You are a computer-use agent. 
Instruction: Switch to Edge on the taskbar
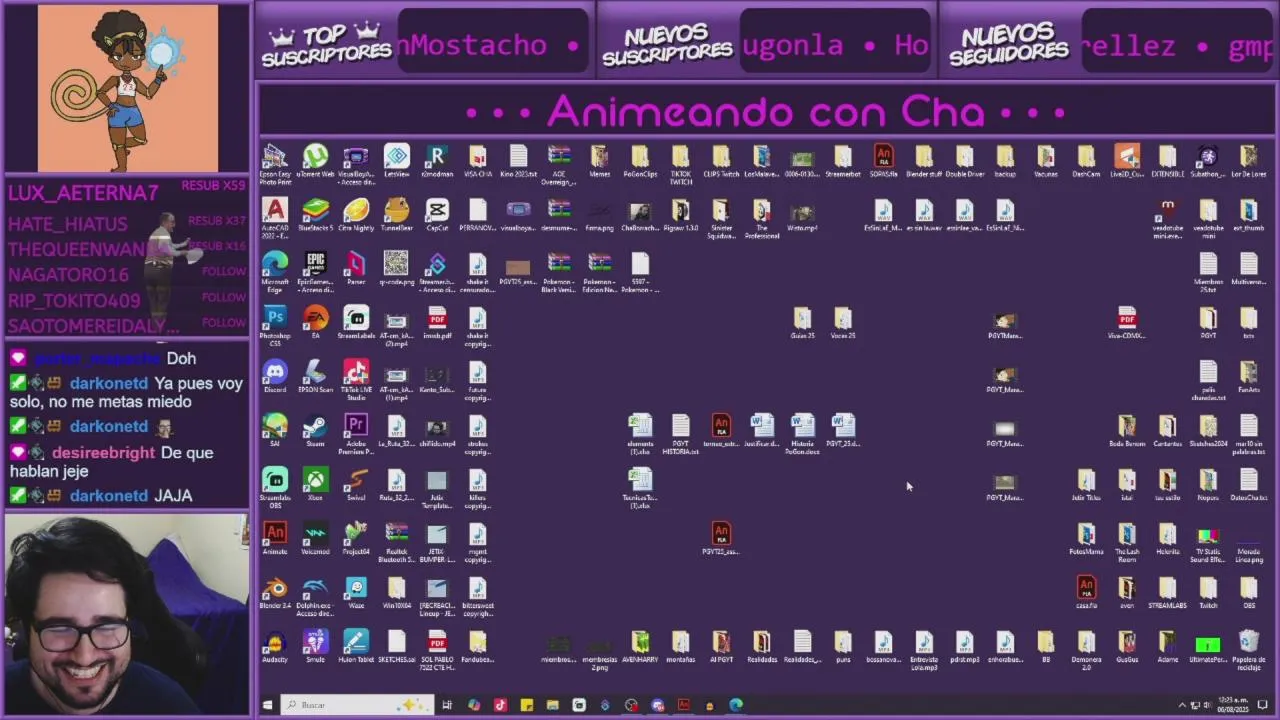click(x=736, y=705)
